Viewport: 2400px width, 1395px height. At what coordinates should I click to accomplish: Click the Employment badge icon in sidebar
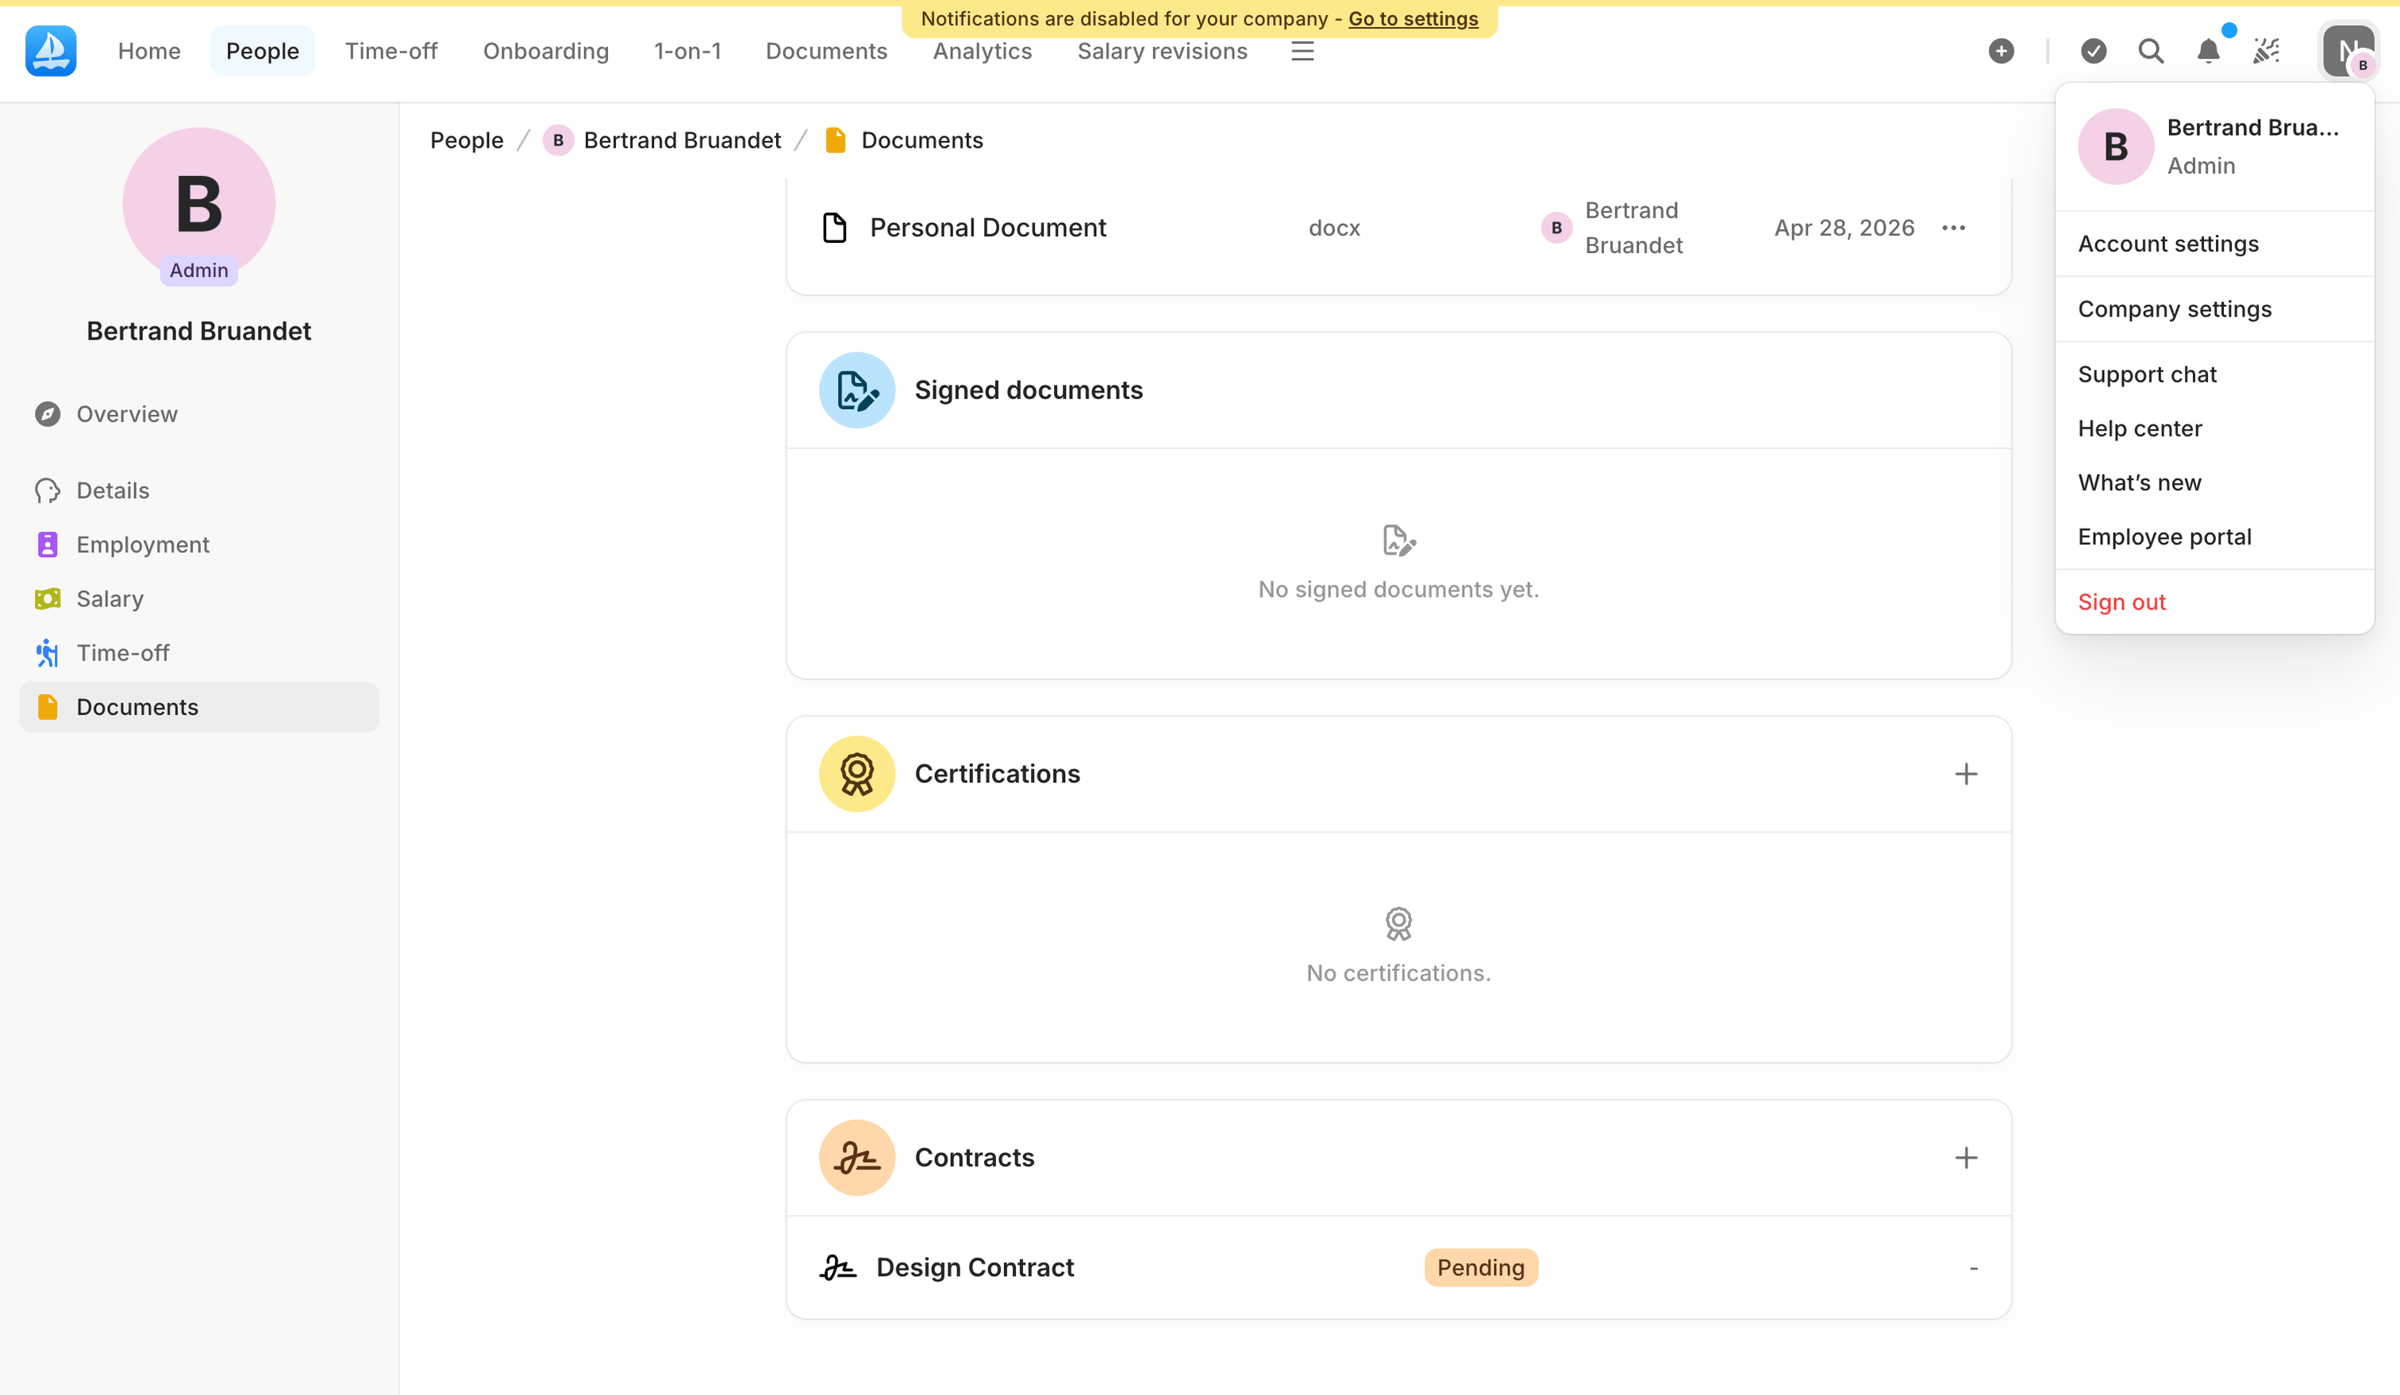pyautogui.click(x=47, y=544)
